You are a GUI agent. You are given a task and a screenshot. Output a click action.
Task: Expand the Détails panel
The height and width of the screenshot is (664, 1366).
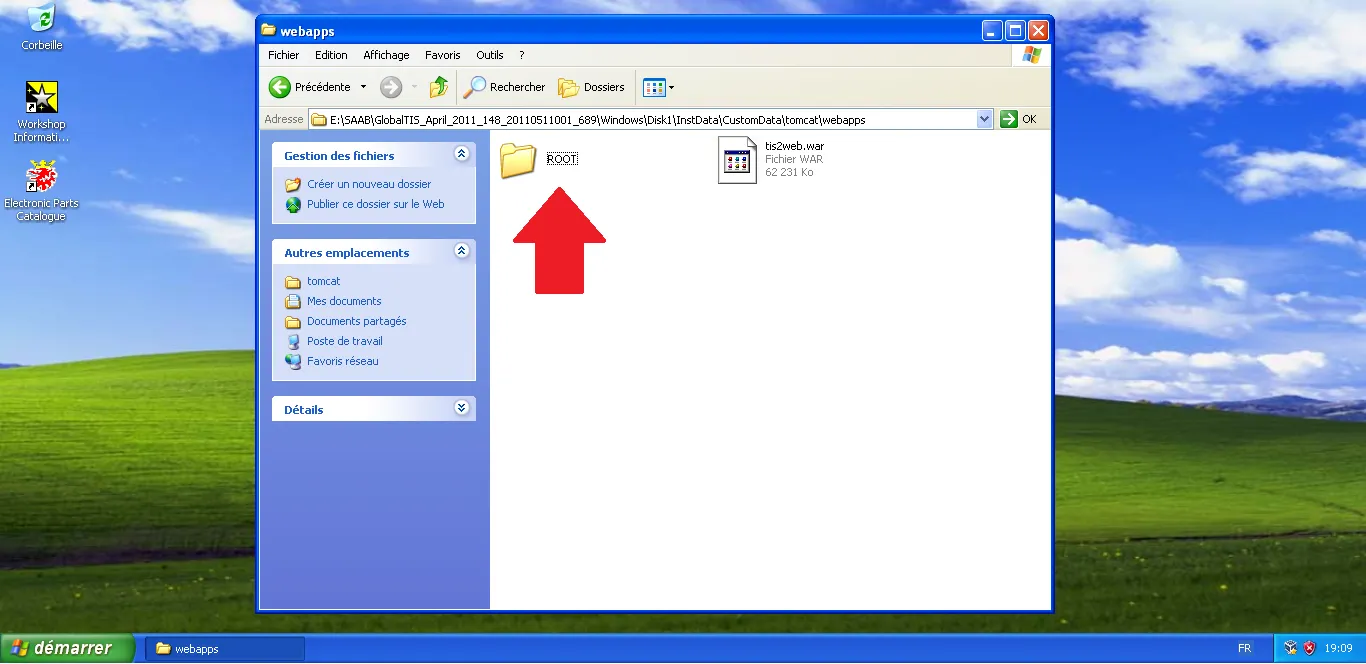[461, 408]
